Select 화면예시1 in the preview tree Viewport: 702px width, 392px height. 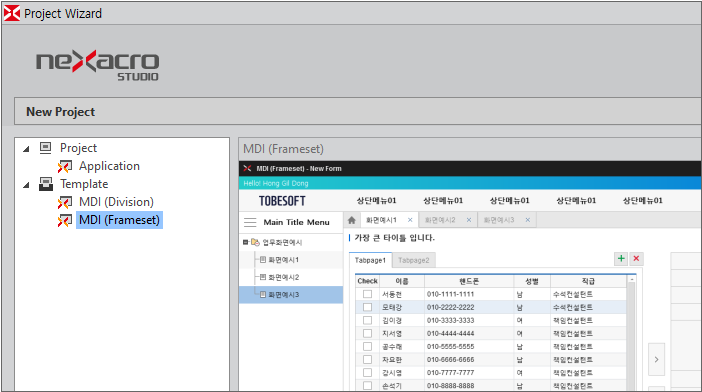pyautogui.click(x=283, y=260)
